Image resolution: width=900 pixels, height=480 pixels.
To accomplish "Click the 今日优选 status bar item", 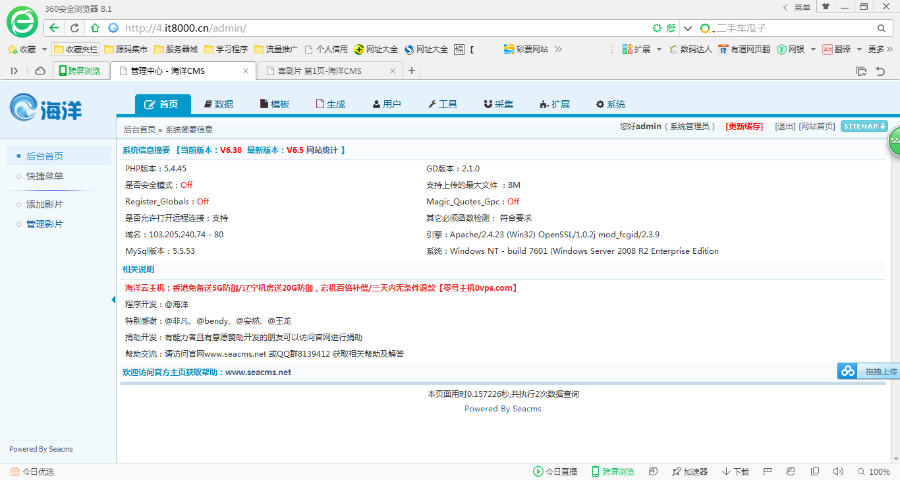I will tap(32, 471).
